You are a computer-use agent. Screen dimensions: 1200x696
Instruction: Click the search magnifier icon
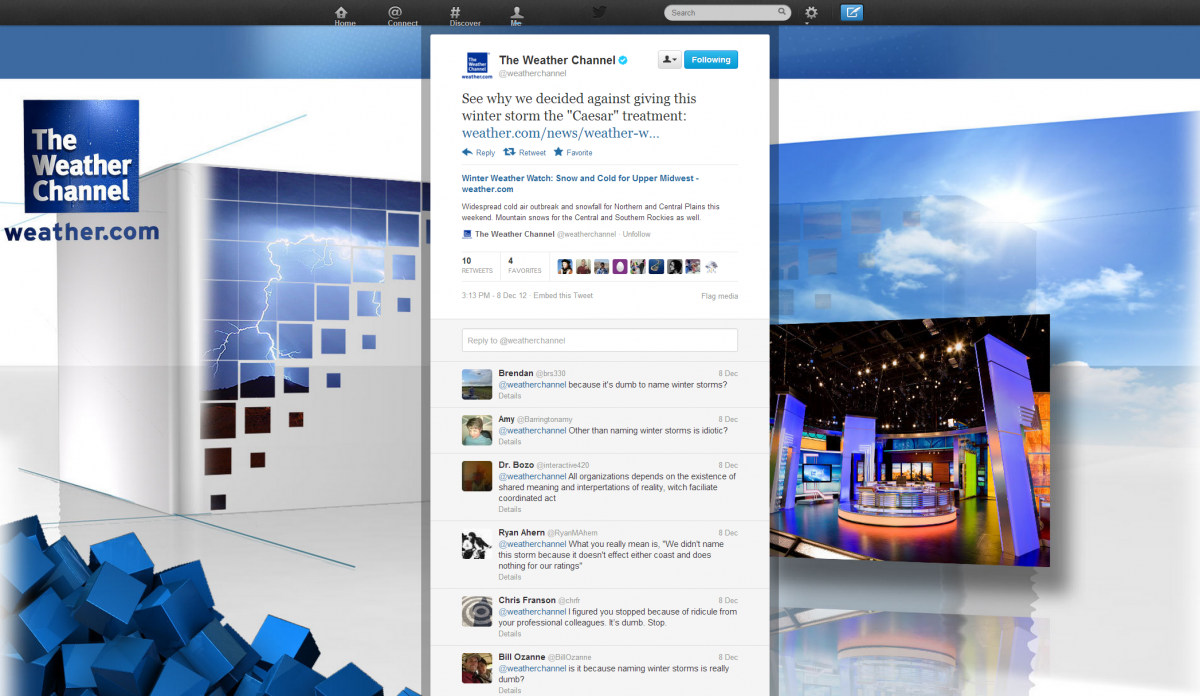click(x=782, y=13)
